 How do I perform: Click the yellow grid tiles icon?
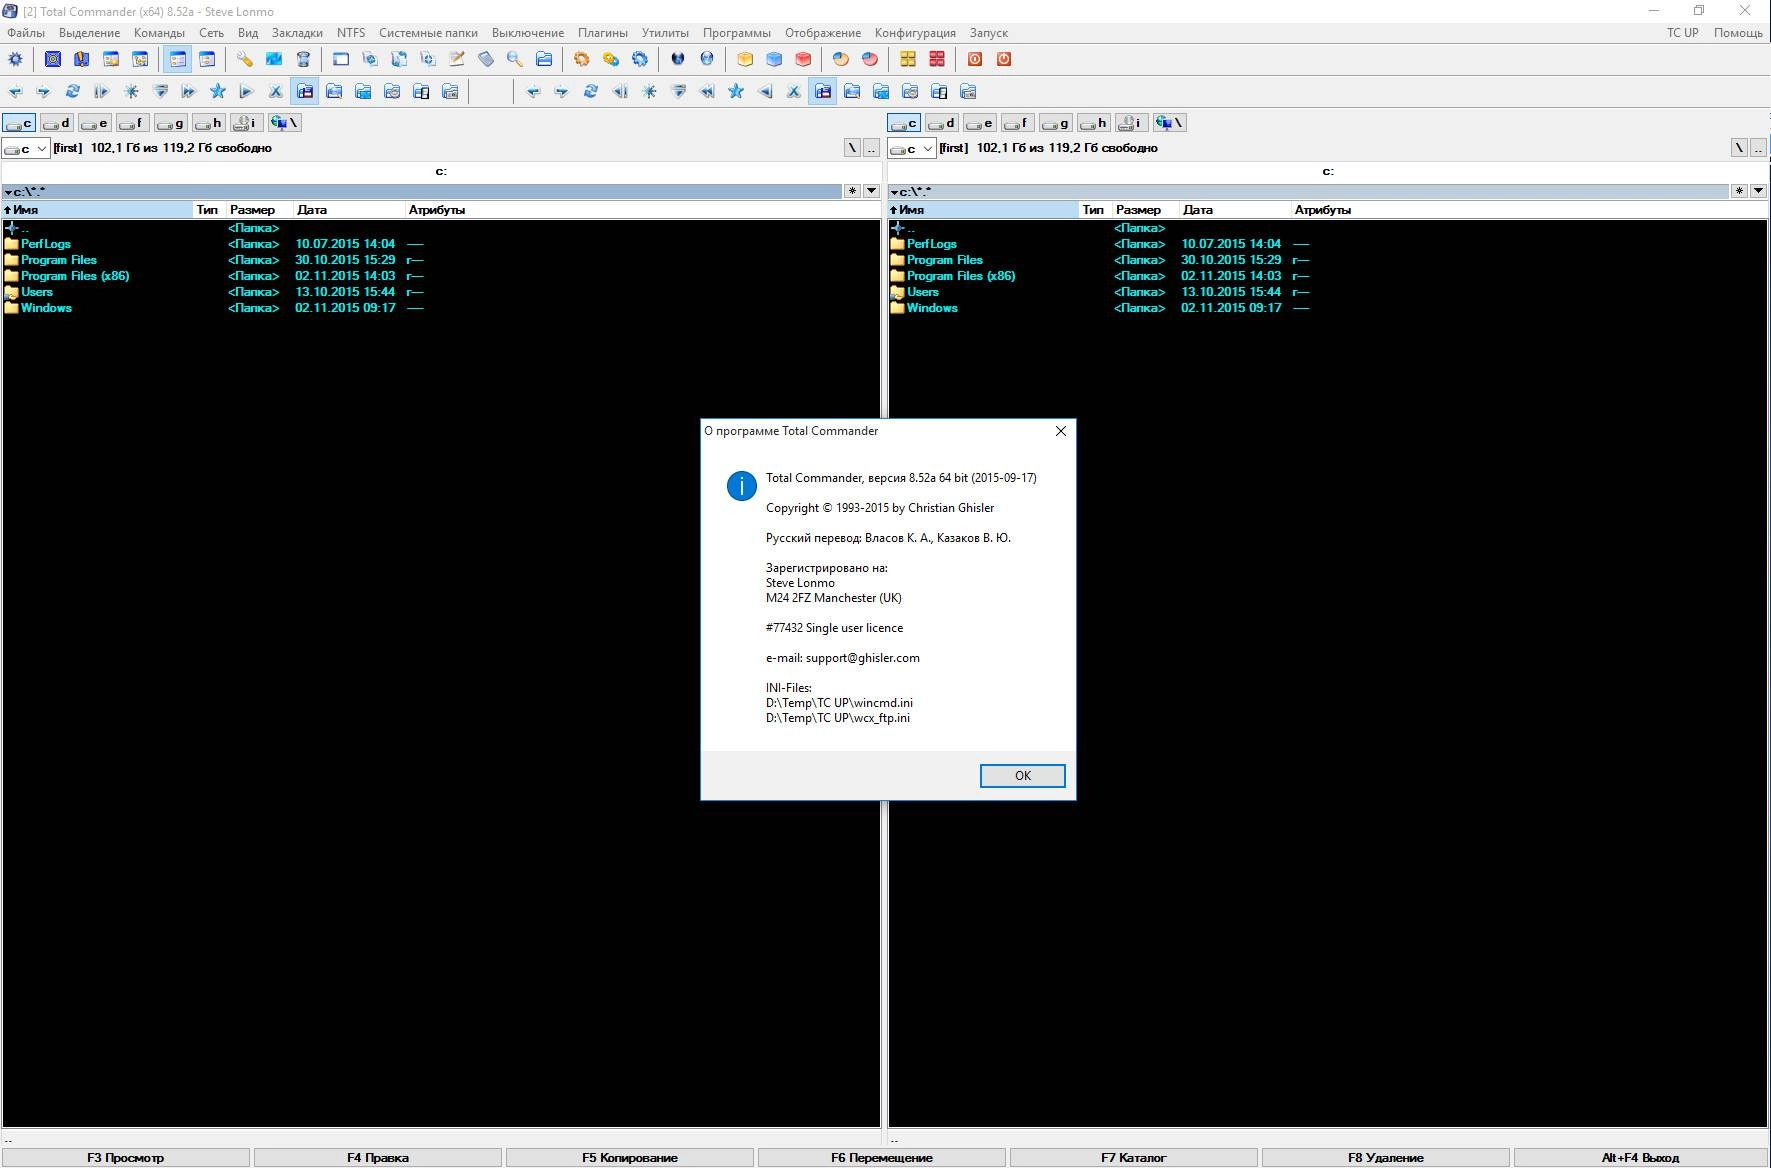(908, 59)
